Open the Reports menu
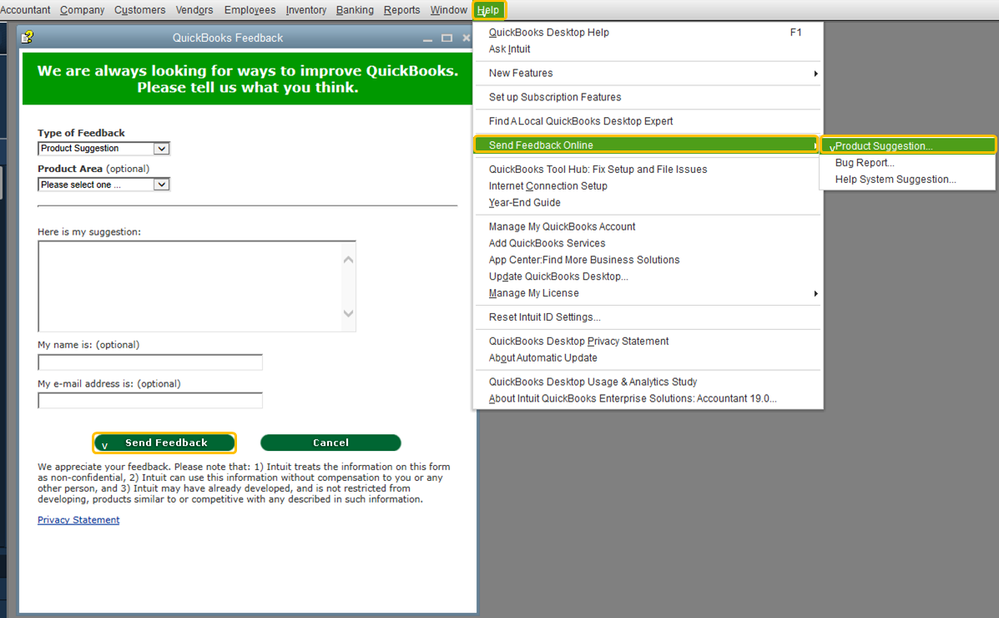Image resolution: width=999 pixels, height=618 pixels. coord(401,10)
